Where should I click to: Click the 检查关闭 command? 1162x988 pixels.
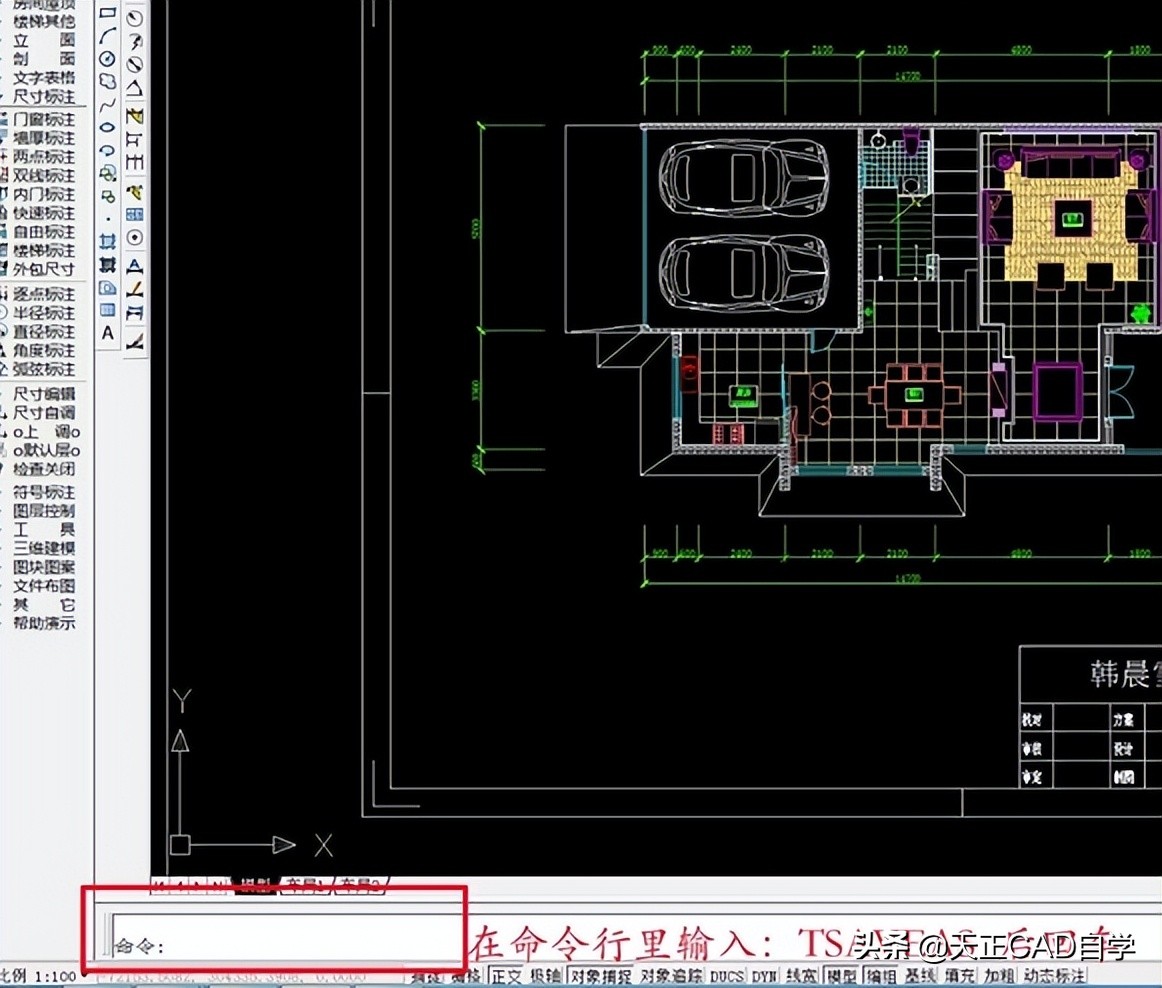point(42,469)
